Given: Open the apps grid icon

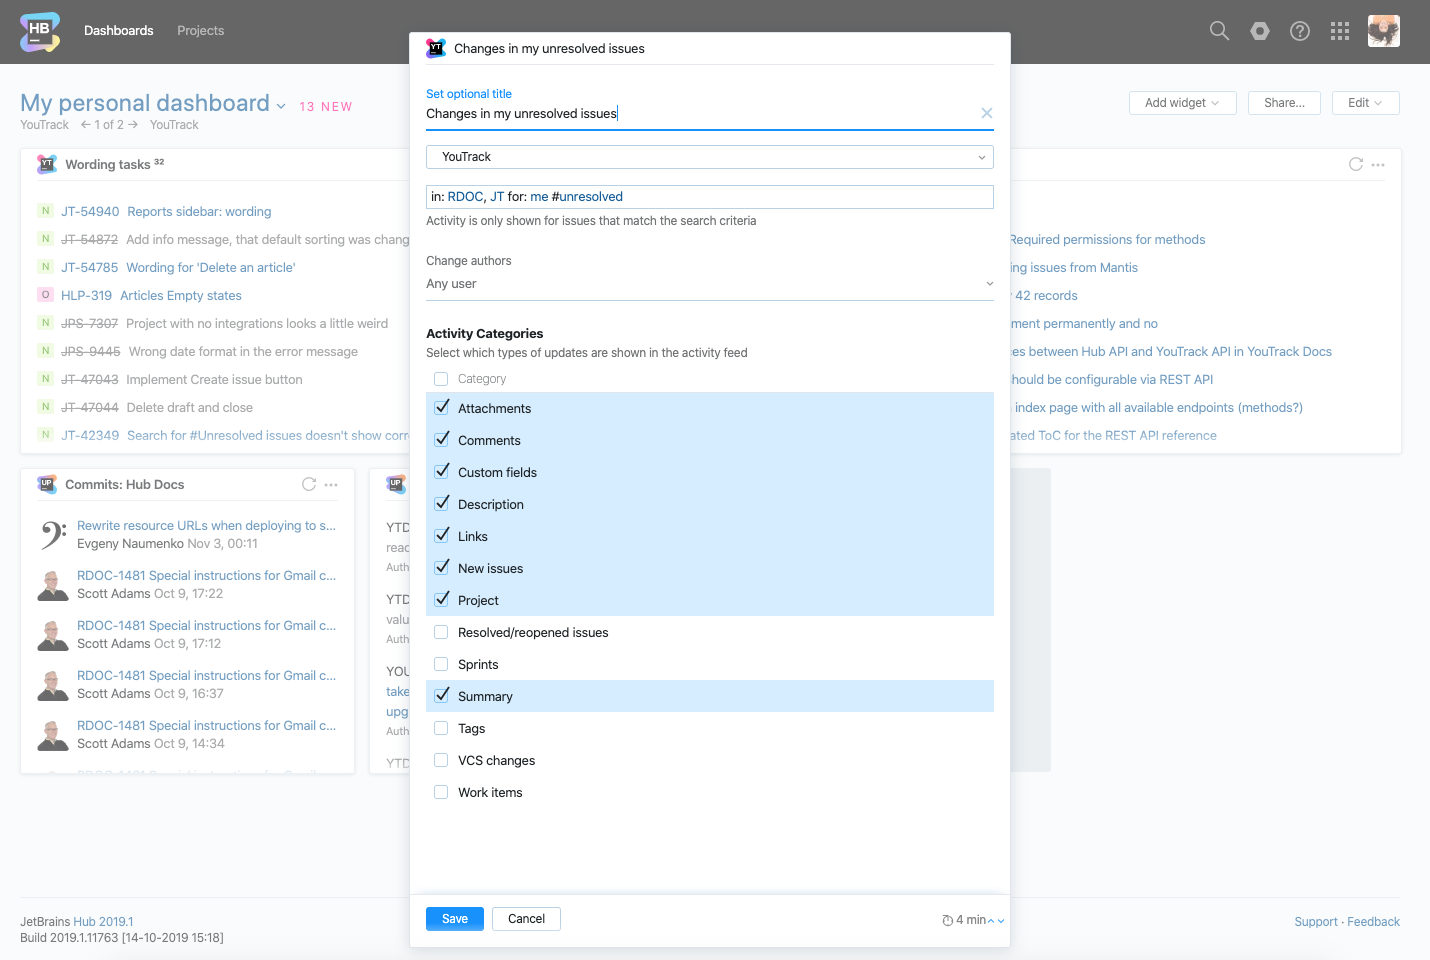Looking at the screenshot, I should [1340, 31].
